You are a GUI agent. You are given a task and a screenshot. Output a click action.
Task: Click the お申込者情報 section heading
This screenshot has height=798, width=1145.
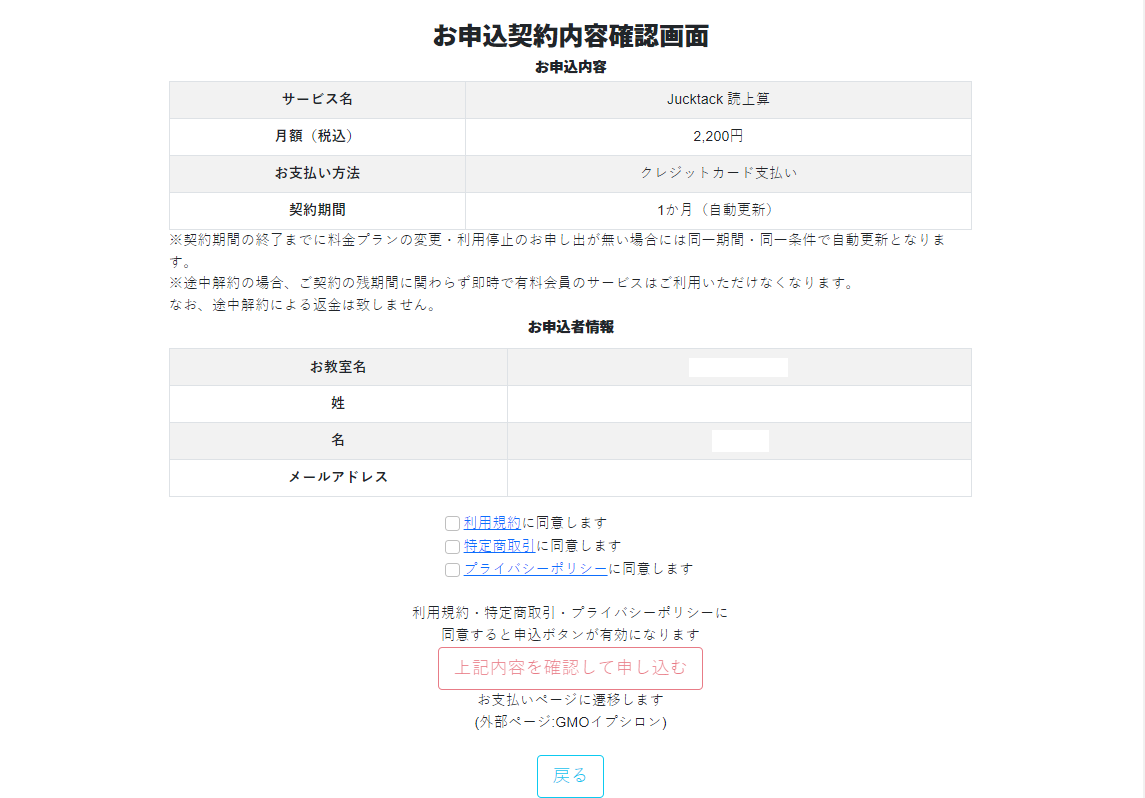(x=570, y=327)
